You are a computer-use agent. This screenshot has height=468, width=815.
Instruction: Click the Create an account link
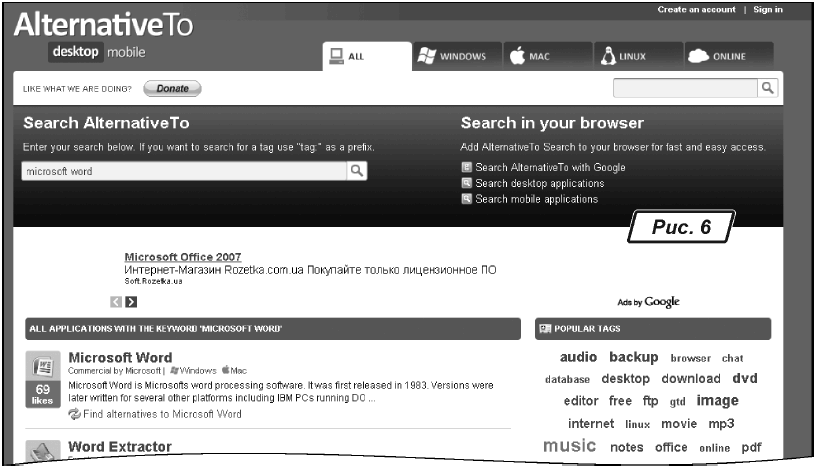click(x=696, y=9)
